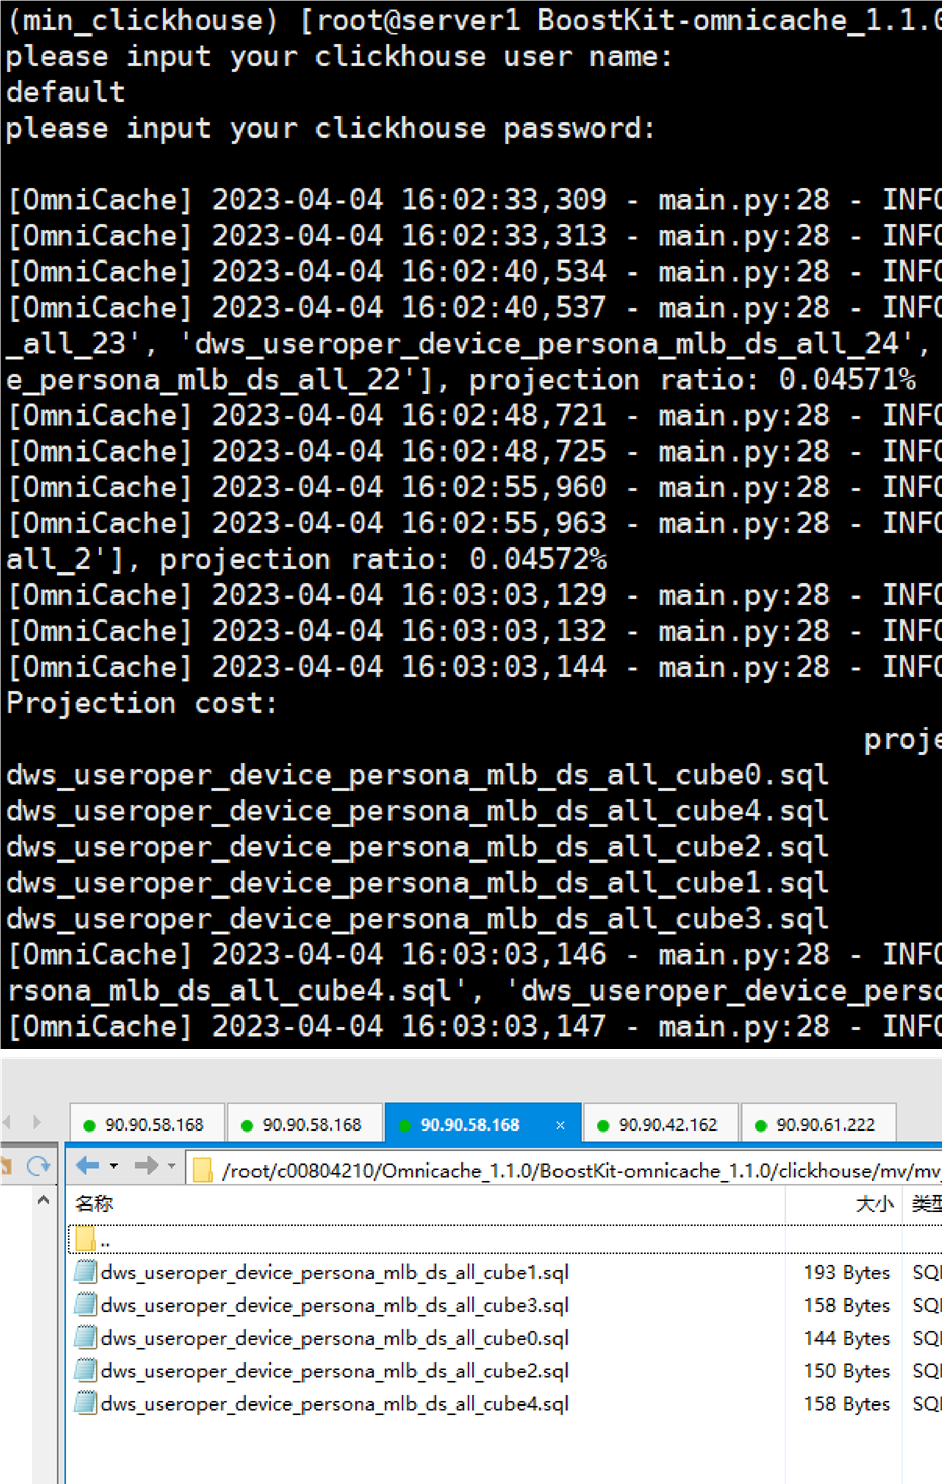Select dws_useroper_device_persona_mlb_ds_all_cube4.sql in file list
The height and width of the screenshot is (1484, 942).
335,1404
